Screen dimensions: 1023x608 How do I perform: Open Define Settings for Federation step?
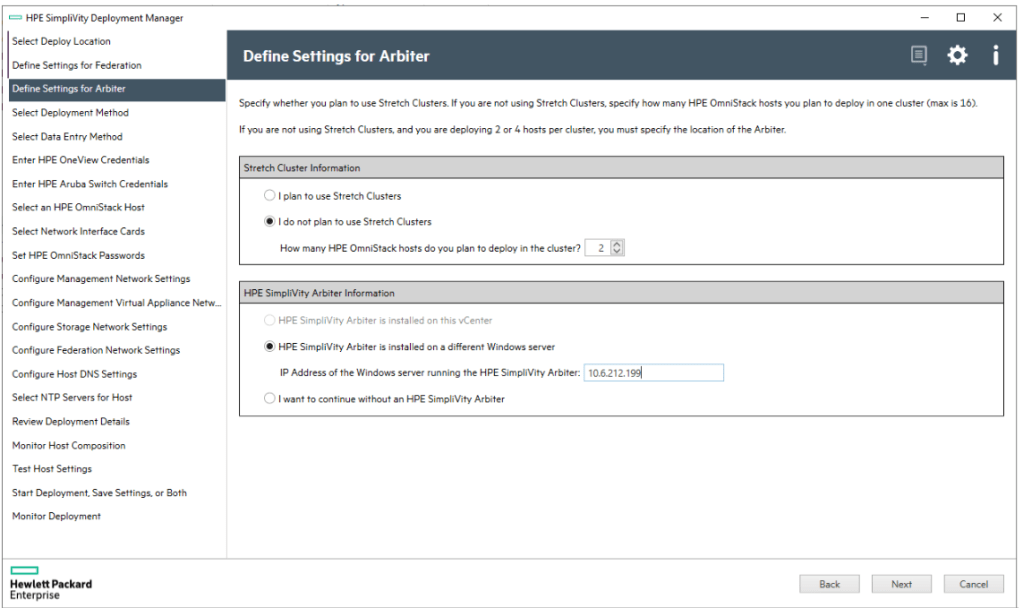[x=76, y=65]
